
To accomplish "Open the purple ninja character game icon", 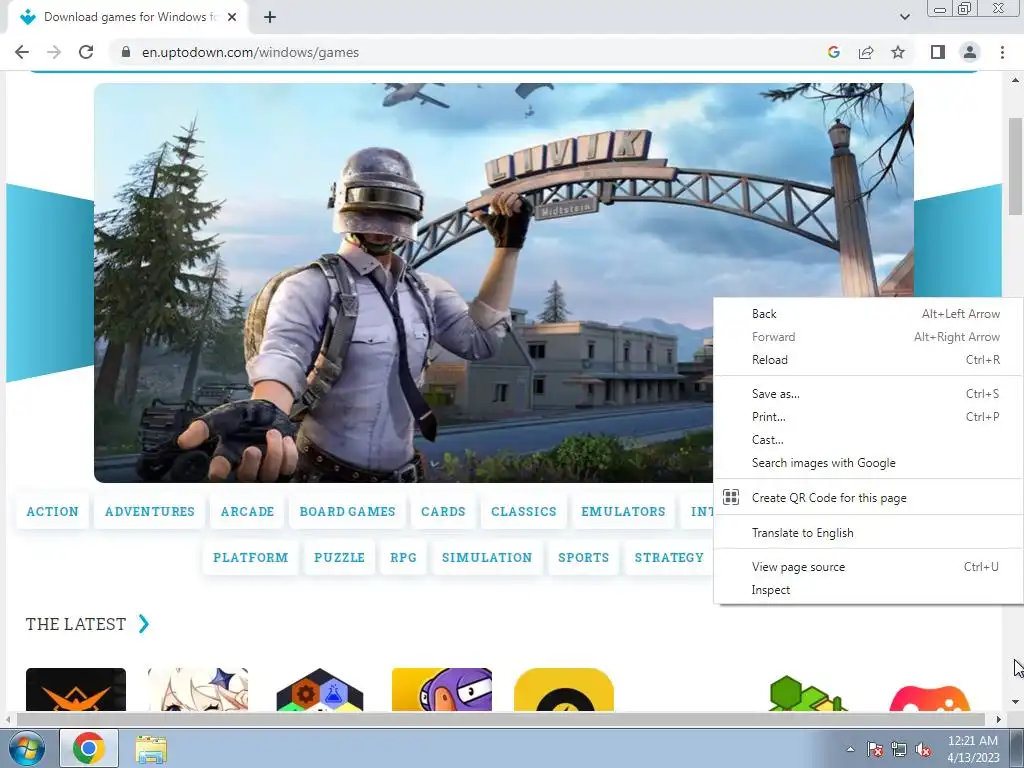I will 442,689.
